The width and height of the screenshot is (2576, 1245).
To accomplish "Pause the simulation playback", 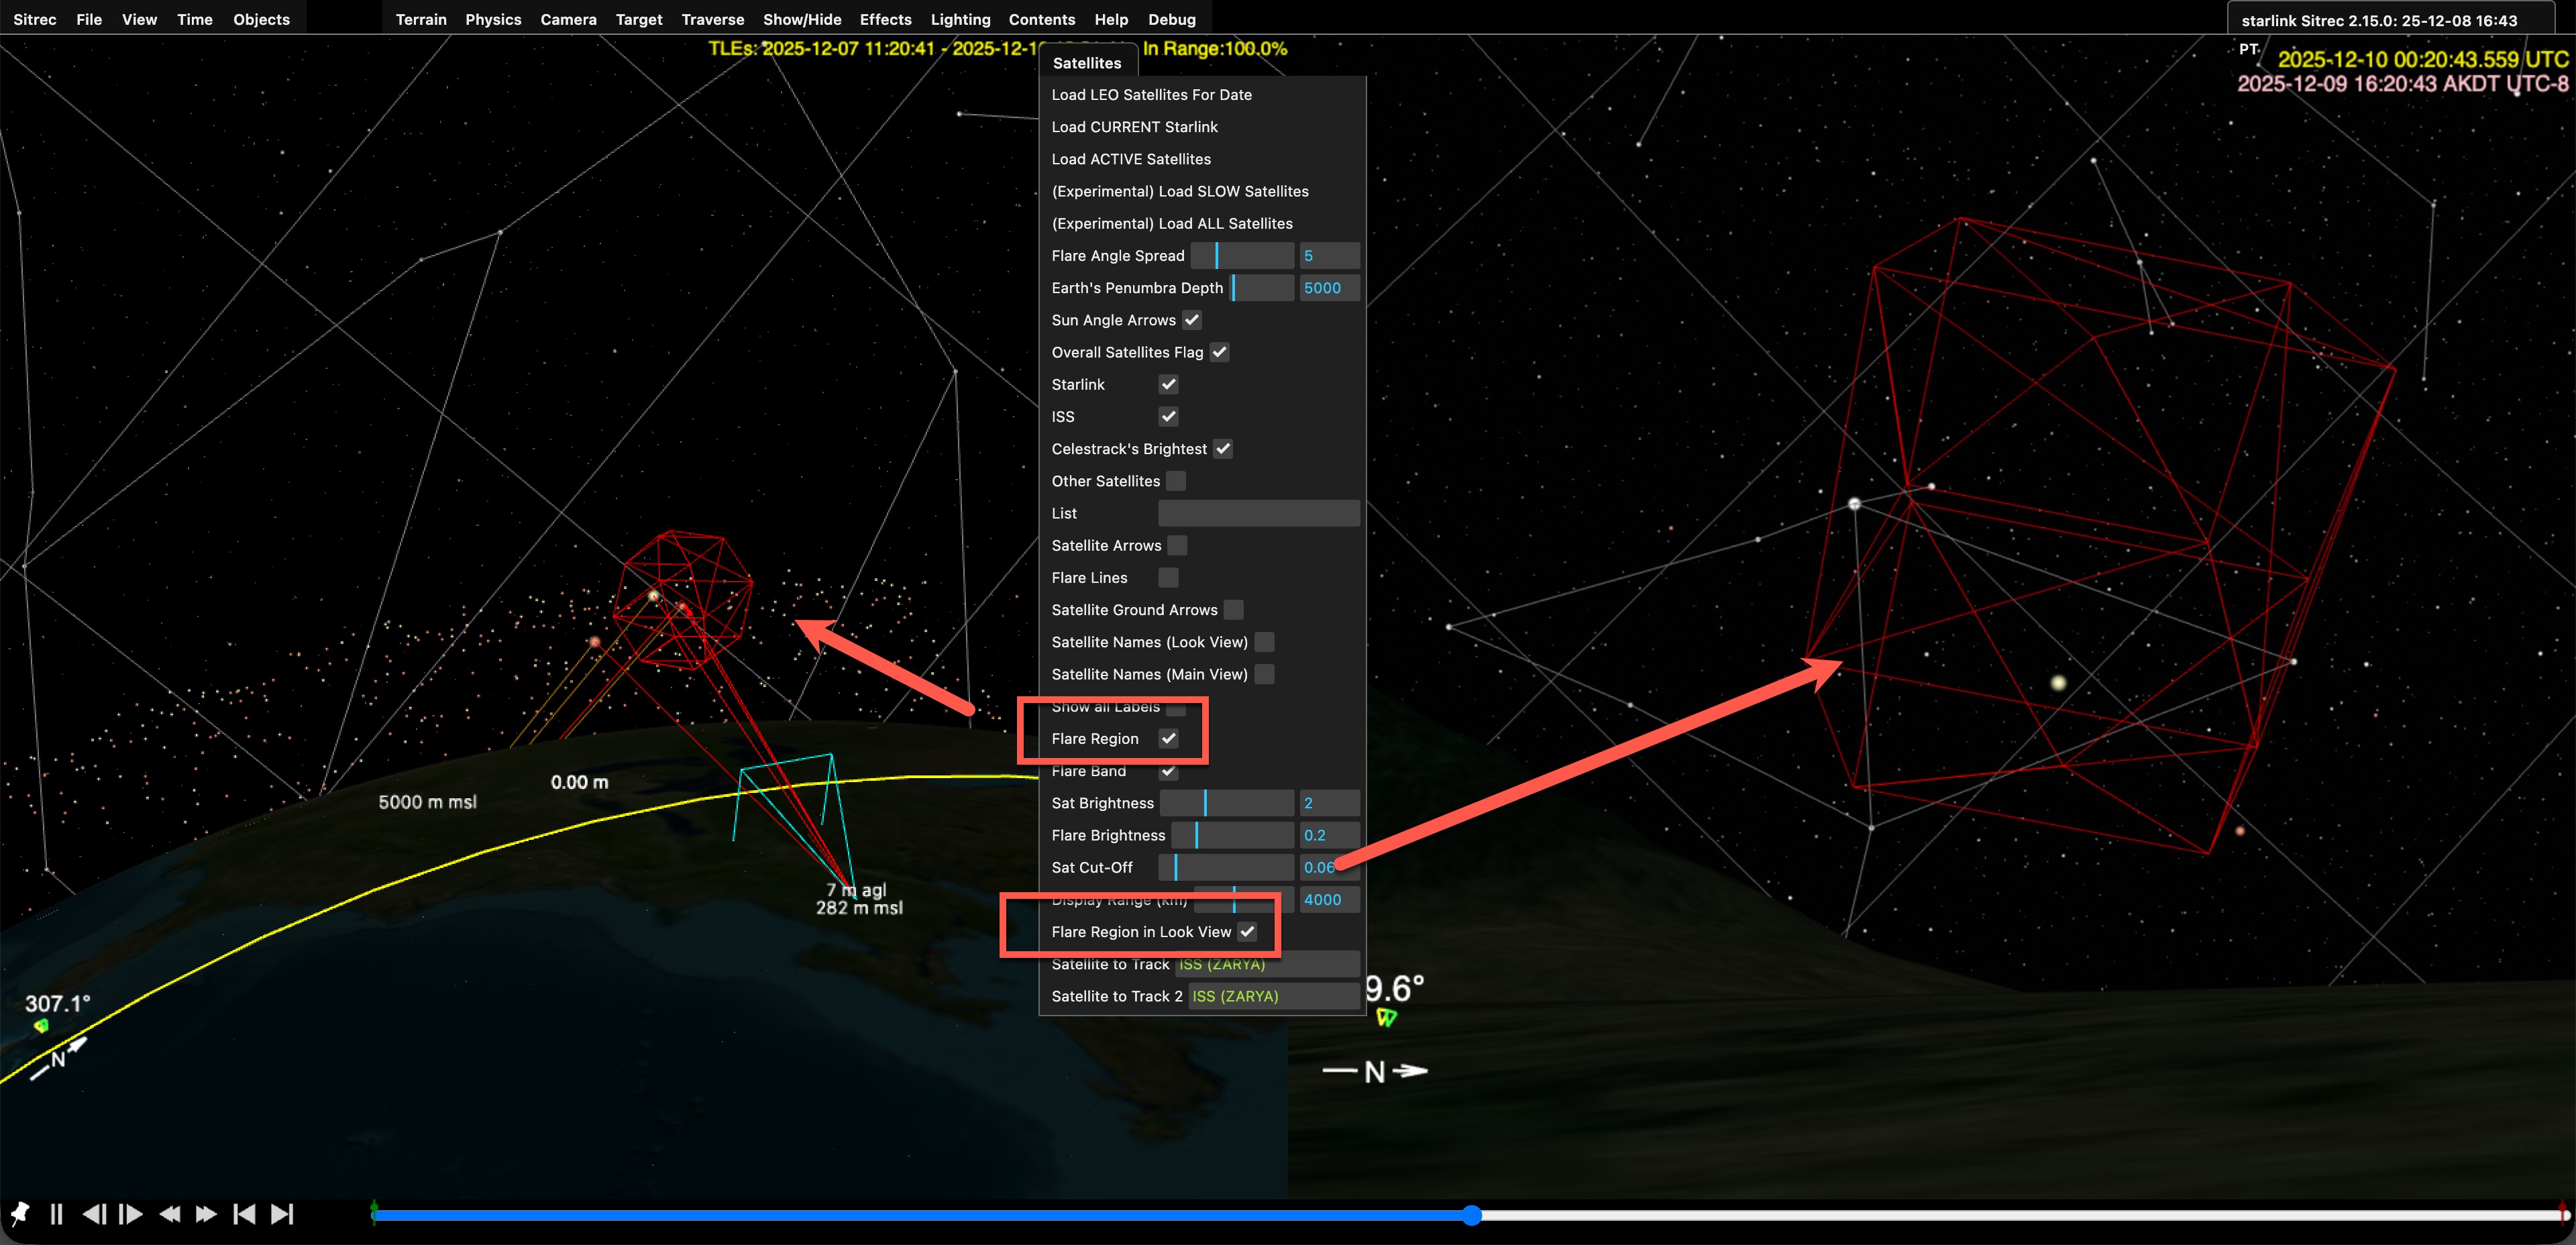I will click(x=57, y=1214).
